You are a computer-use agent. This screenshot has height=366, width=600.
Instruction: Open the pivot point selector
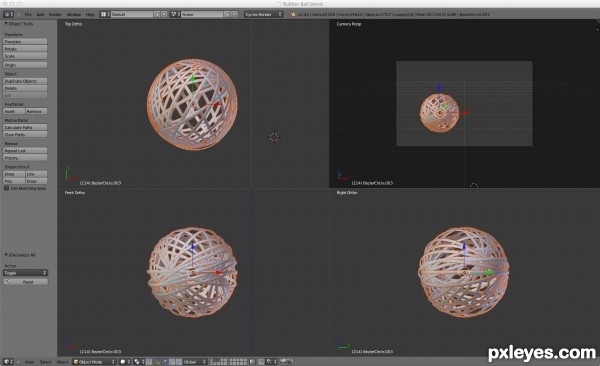pyautogui.click(x=139, y=362)
